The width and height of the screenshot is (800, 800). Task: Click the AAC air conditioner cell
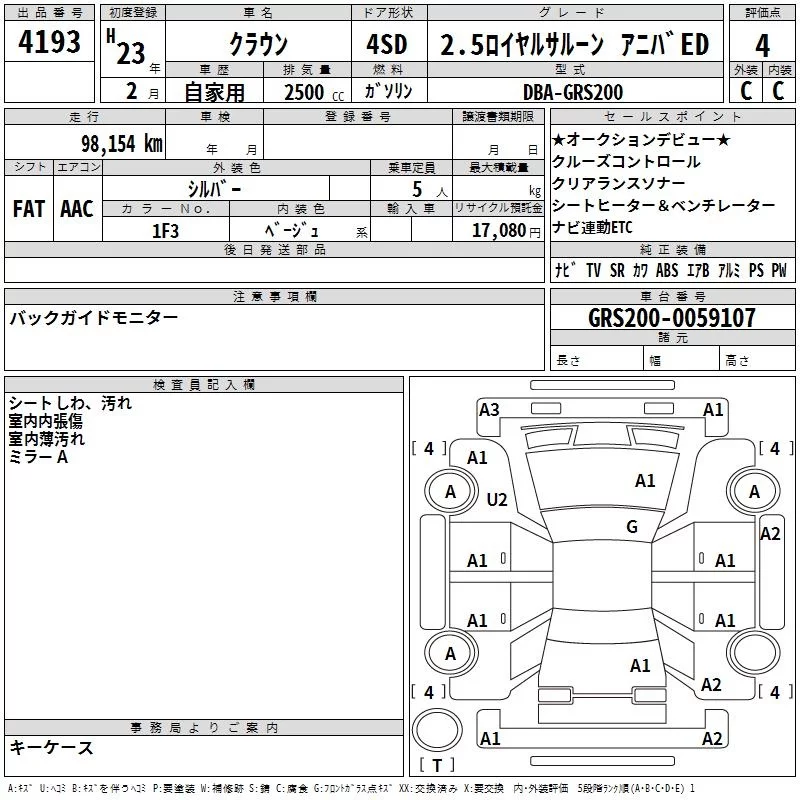pos(77,209)
